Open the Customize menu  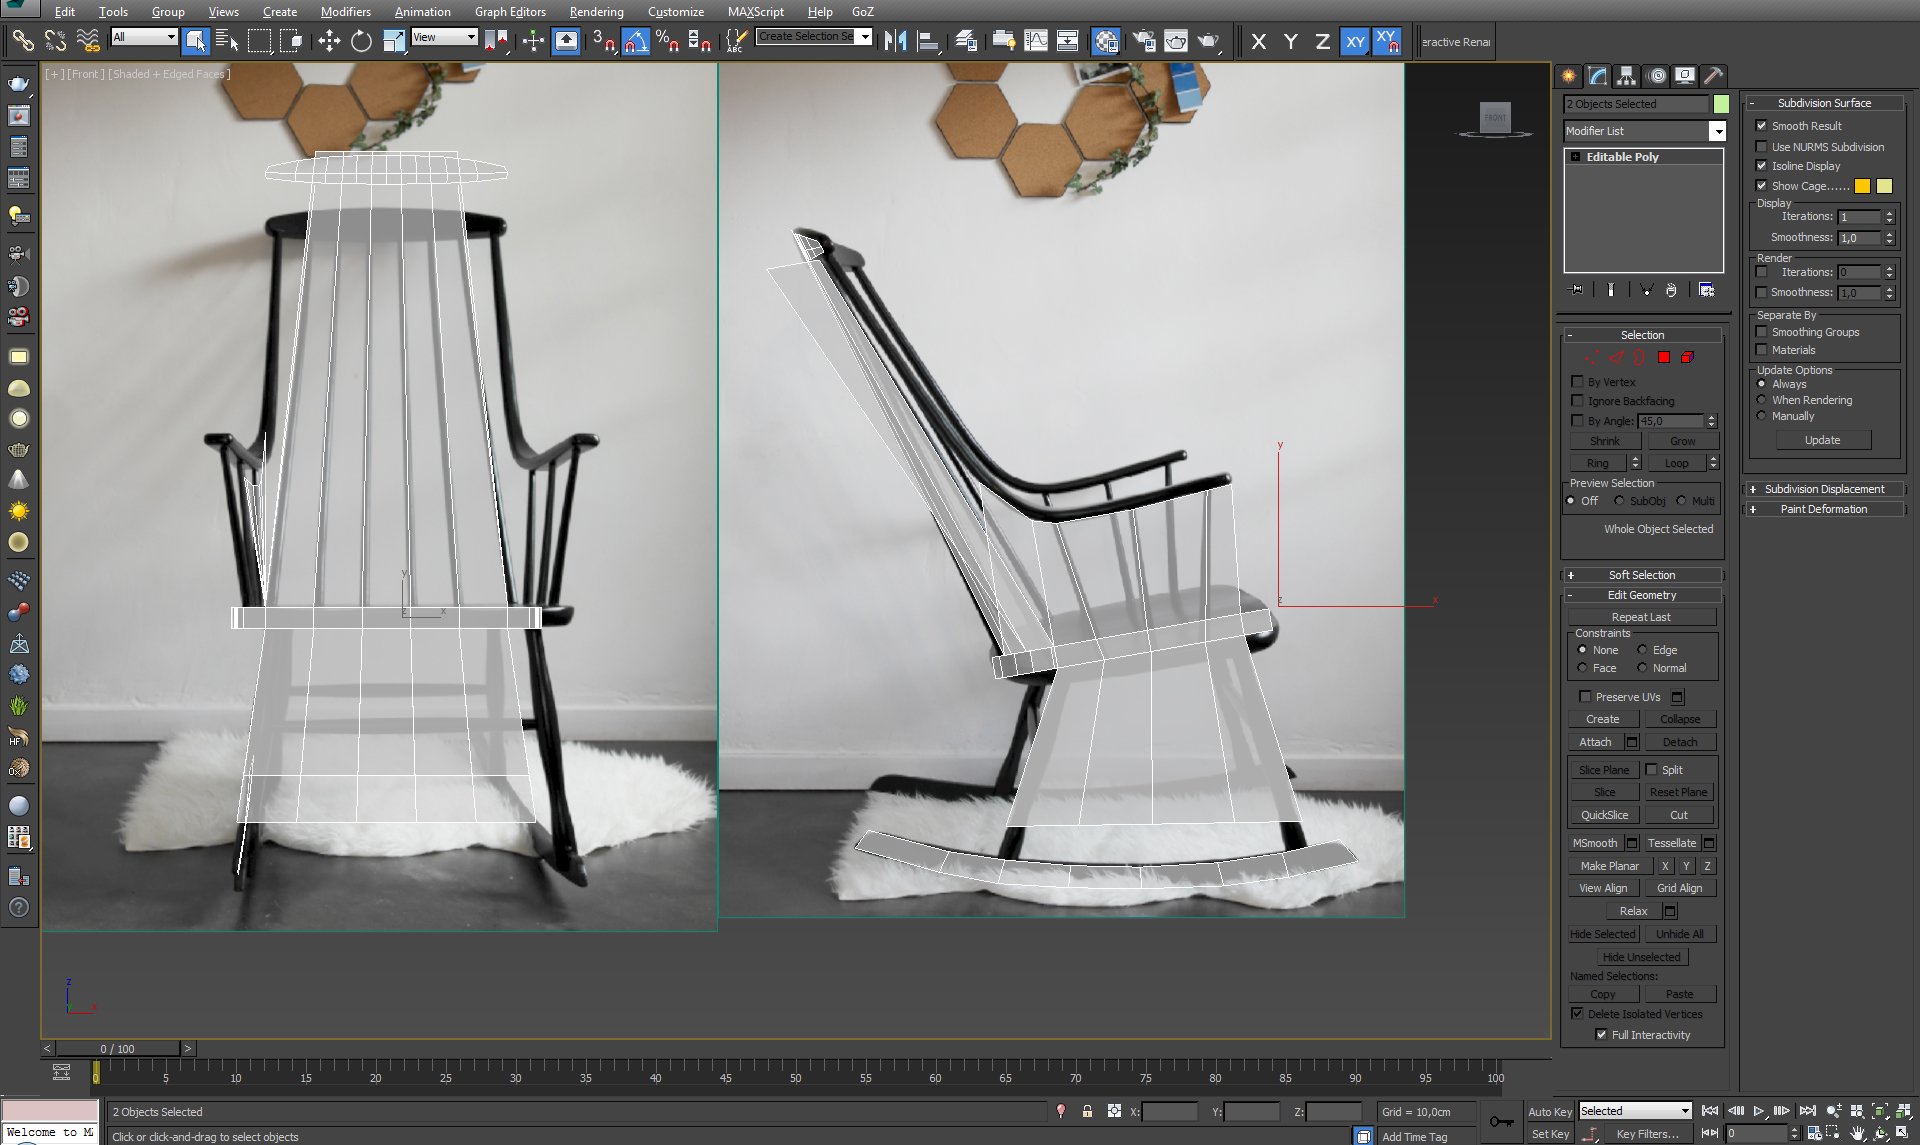point(676,12)
